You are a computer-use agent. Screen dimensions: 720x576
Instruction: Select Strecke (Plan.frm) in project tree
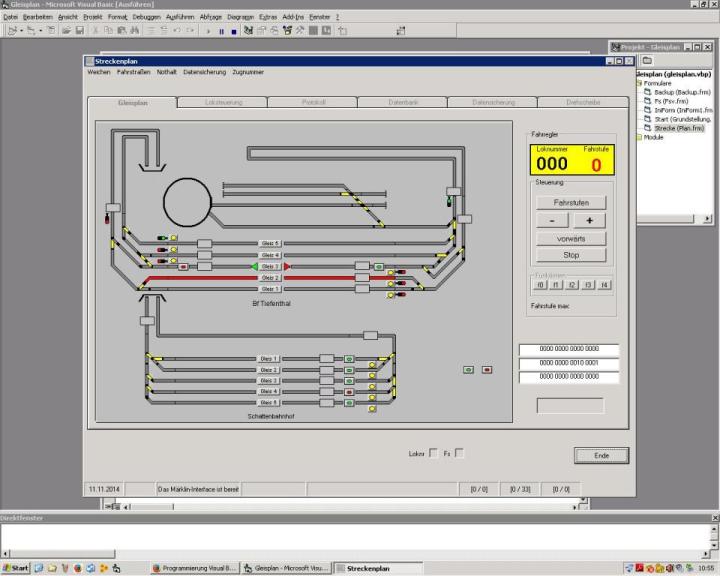click(x=679, y=128)
